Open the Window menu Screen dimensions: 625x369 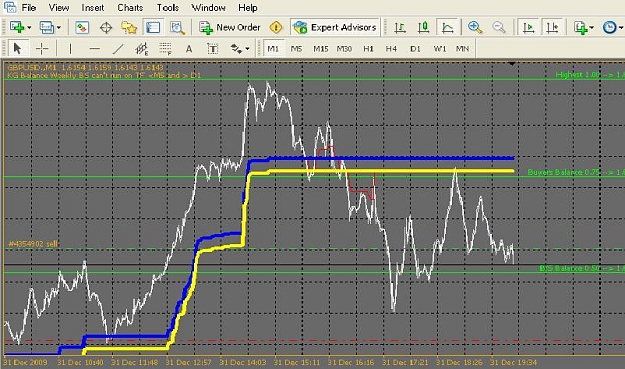point(208,8)
